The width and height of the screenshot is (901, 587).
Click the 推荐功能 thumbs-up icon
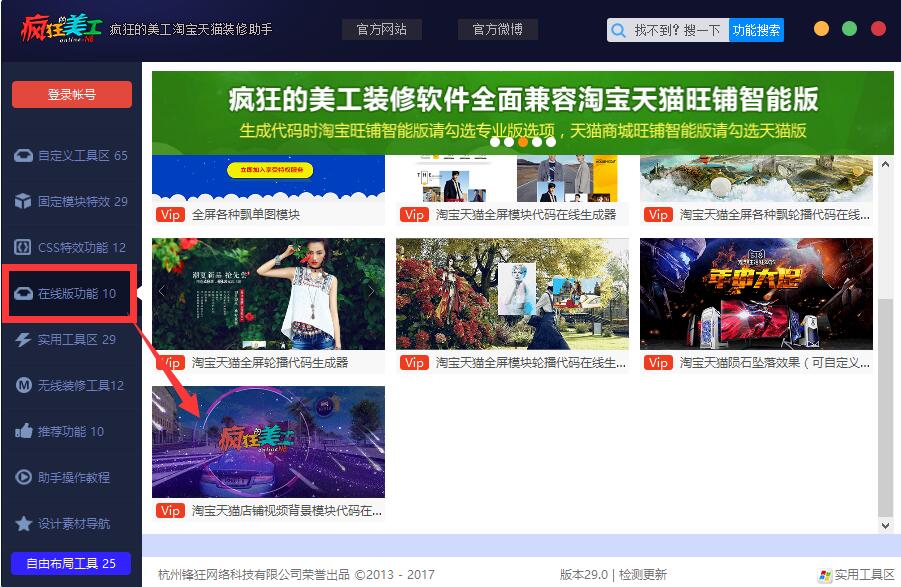[x=23, y=431]
